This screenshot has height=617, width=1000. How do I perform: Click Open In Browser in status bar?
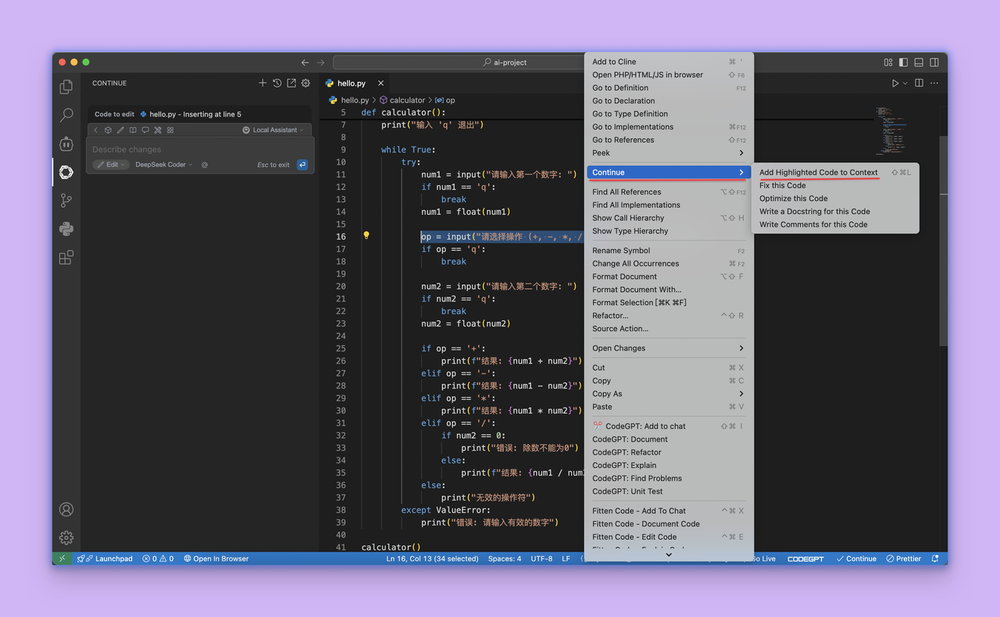[x=216, y=559]
